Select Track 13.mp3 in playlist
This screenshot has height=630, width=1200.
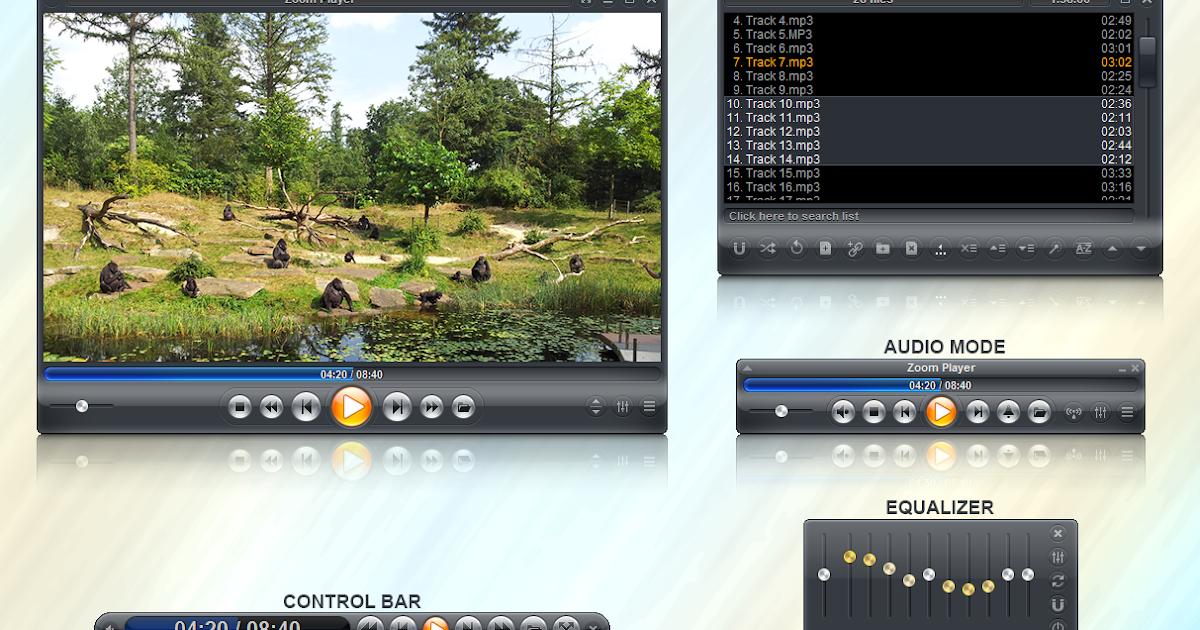tap(929, 146)
